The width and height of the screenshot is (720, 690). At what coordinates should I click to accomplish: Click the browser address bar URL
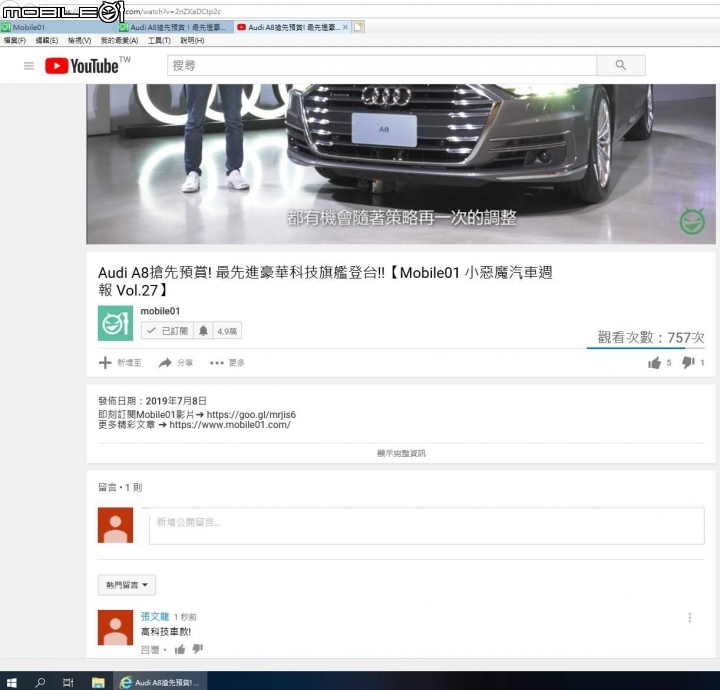pyautogui.click(x=173, y=11)
